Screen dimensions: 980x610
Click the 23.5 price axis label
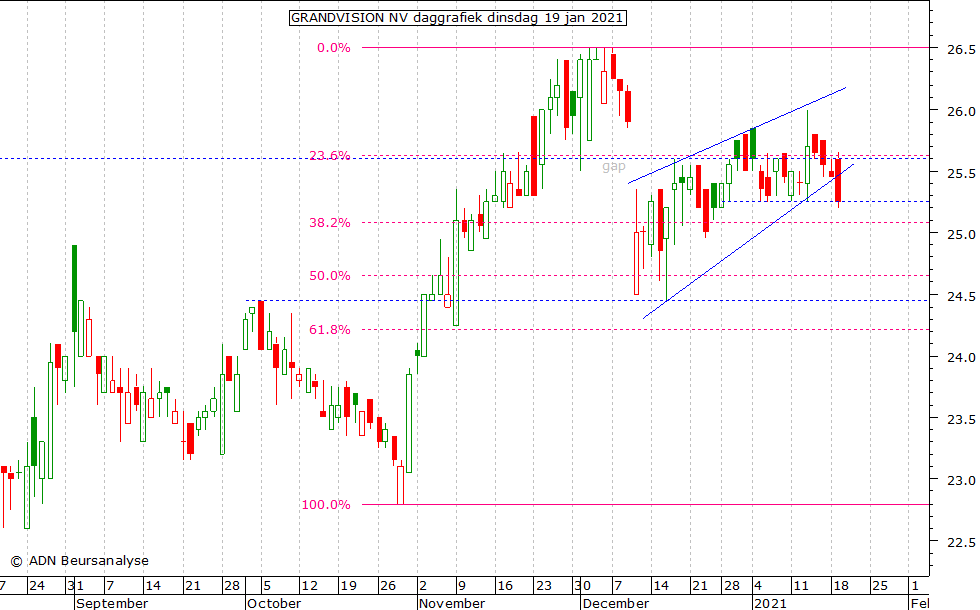[x=961, y=420]
